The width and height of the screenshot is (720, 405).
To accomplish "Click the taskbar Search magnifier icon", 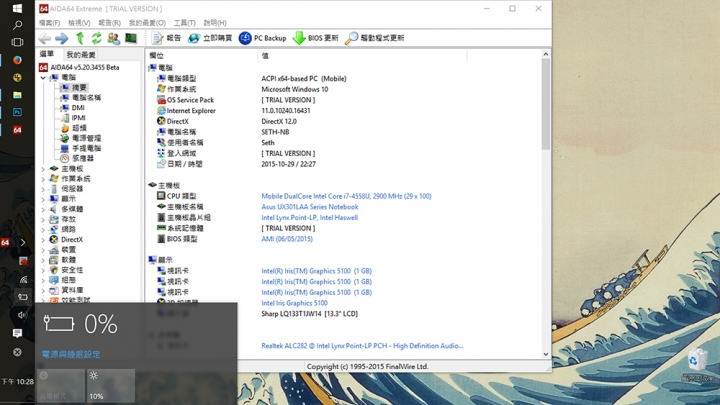I will click(x=17, y=25).
